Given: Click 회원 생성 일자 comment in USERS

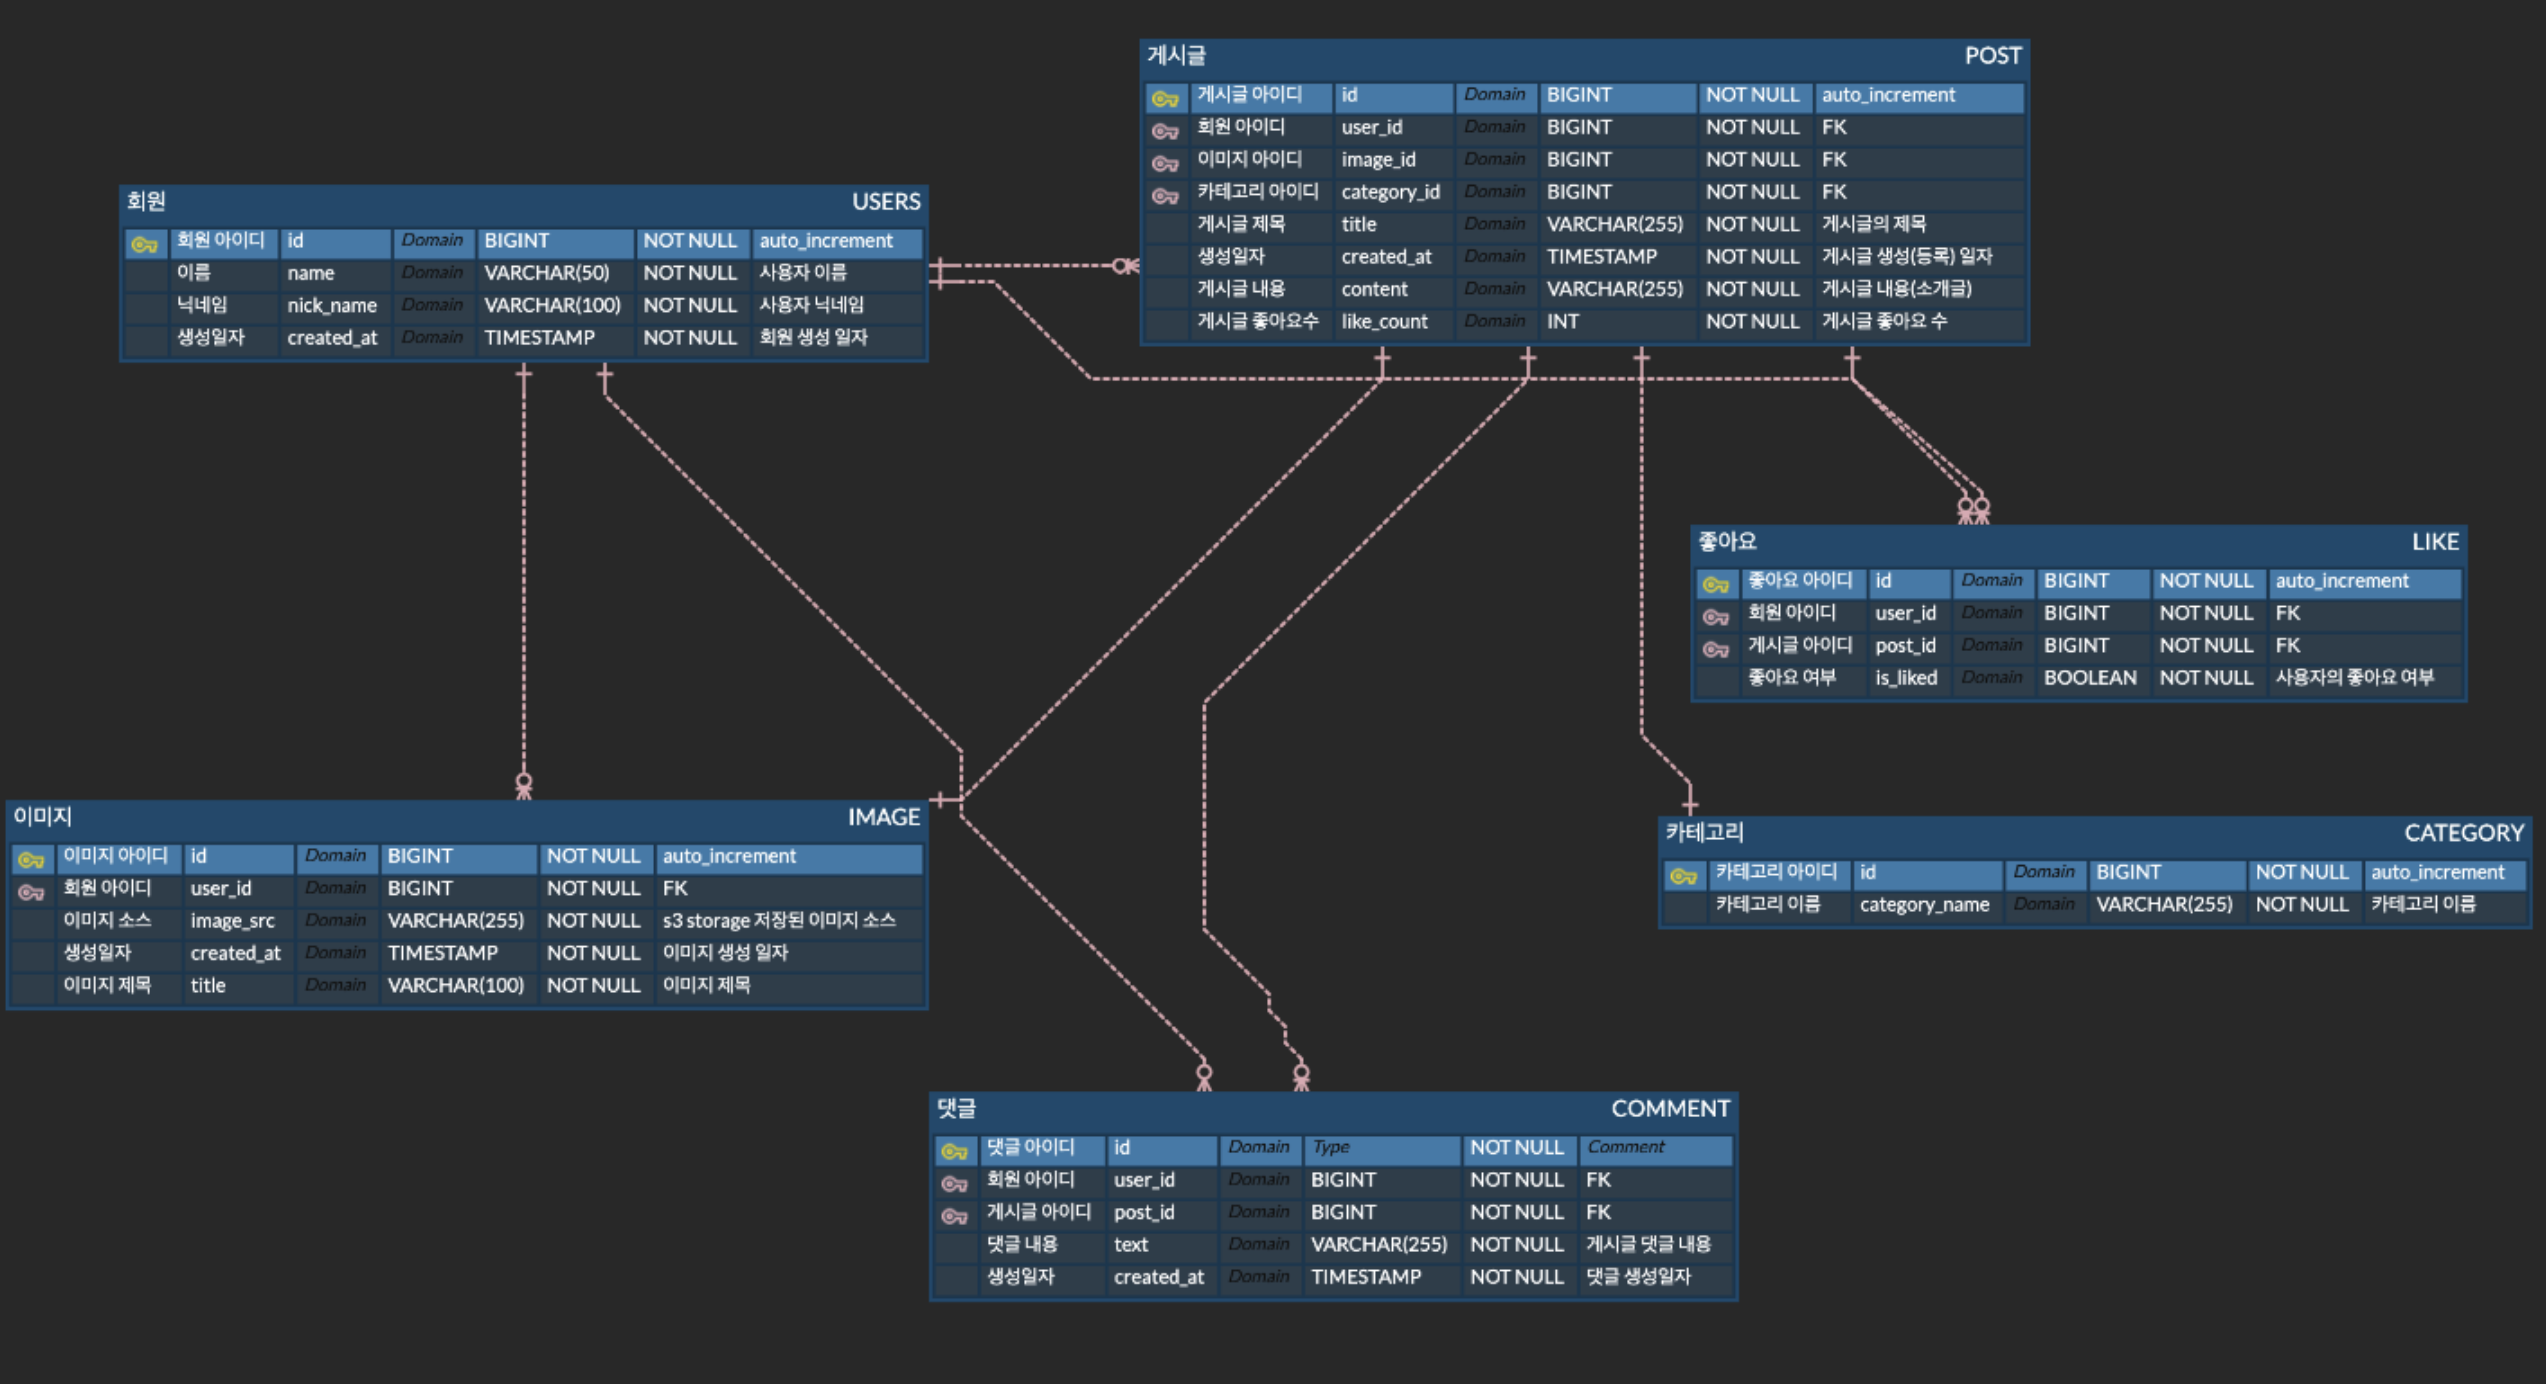Looking at the screenshot, I should (x=814, y=337).
